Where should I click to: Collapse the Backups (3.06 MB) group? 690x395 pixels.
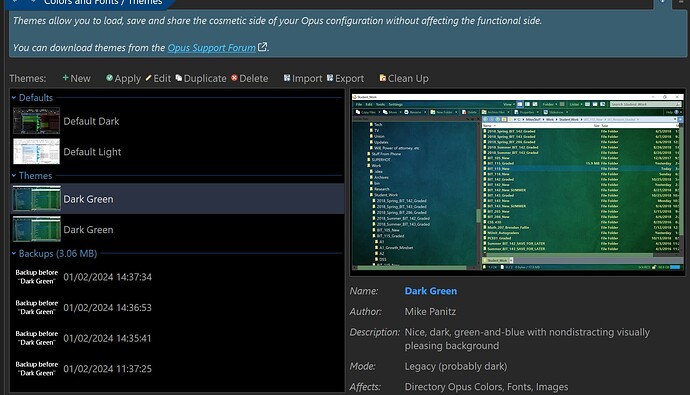tap(14, 253)
